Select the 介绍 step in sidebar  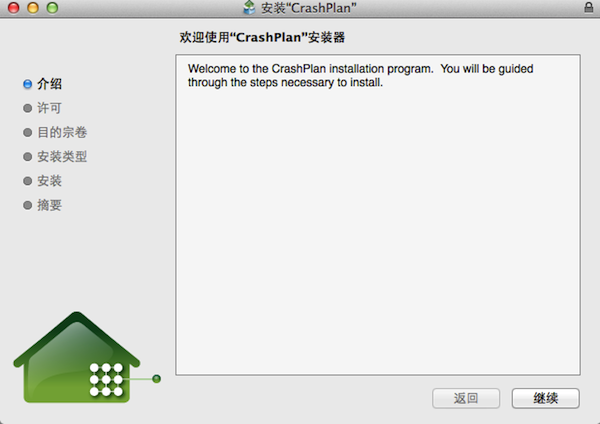49,84
